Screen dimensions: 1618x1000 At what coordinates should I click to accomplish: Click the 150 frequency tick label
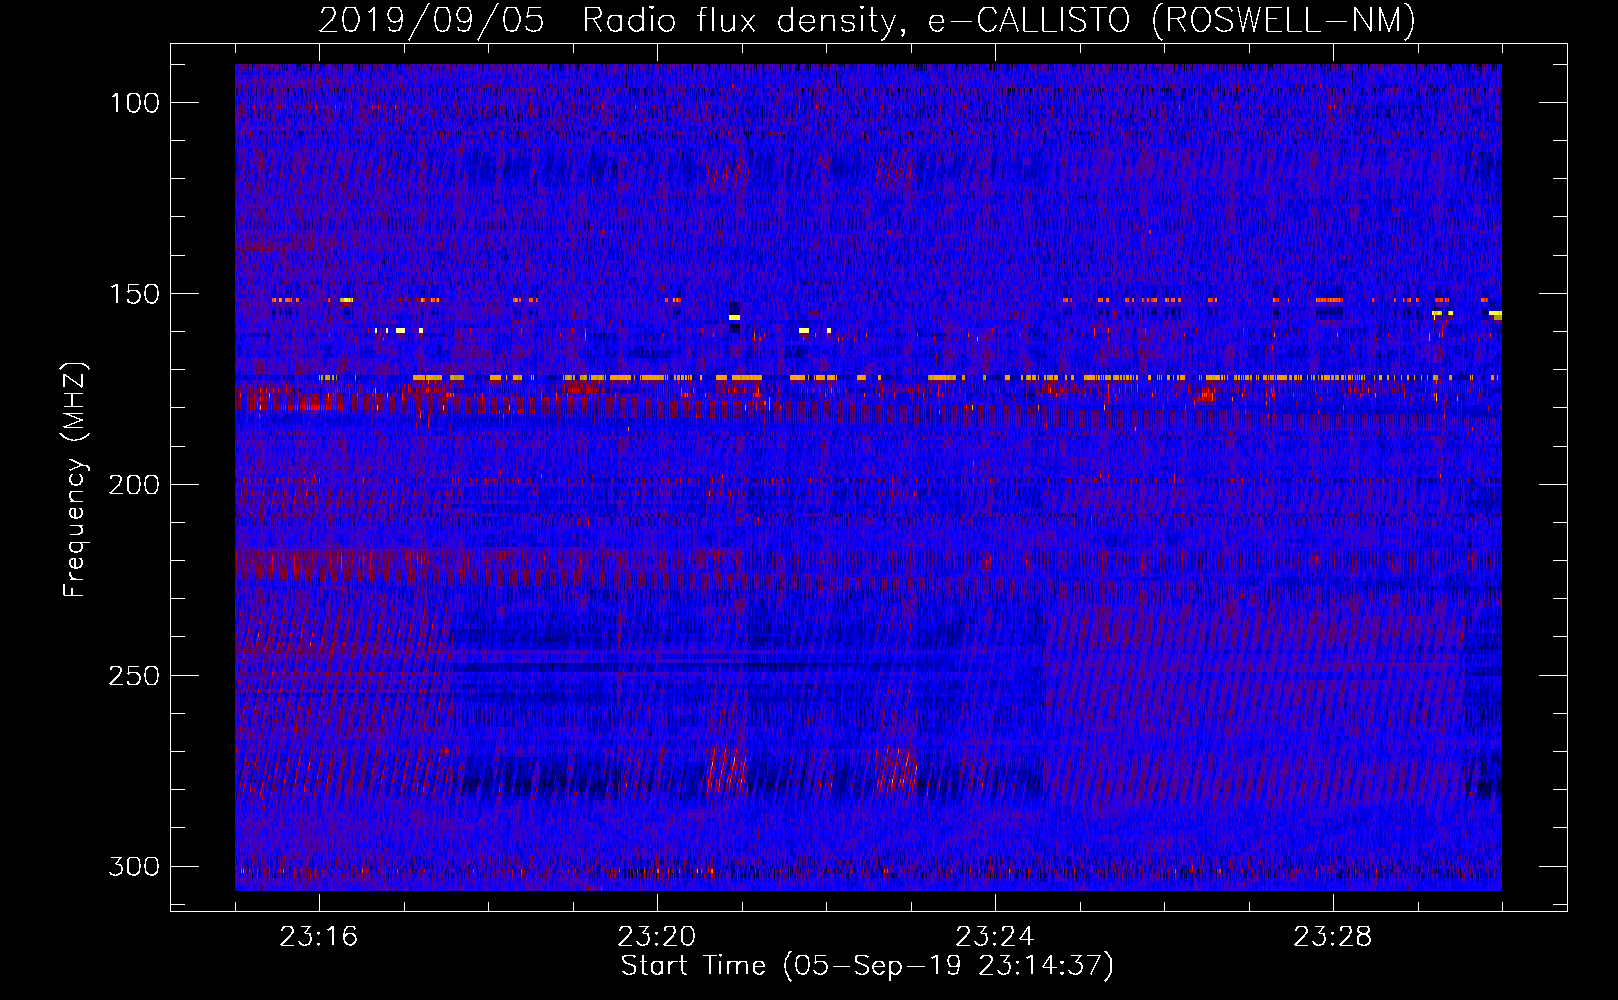(134, 294)
